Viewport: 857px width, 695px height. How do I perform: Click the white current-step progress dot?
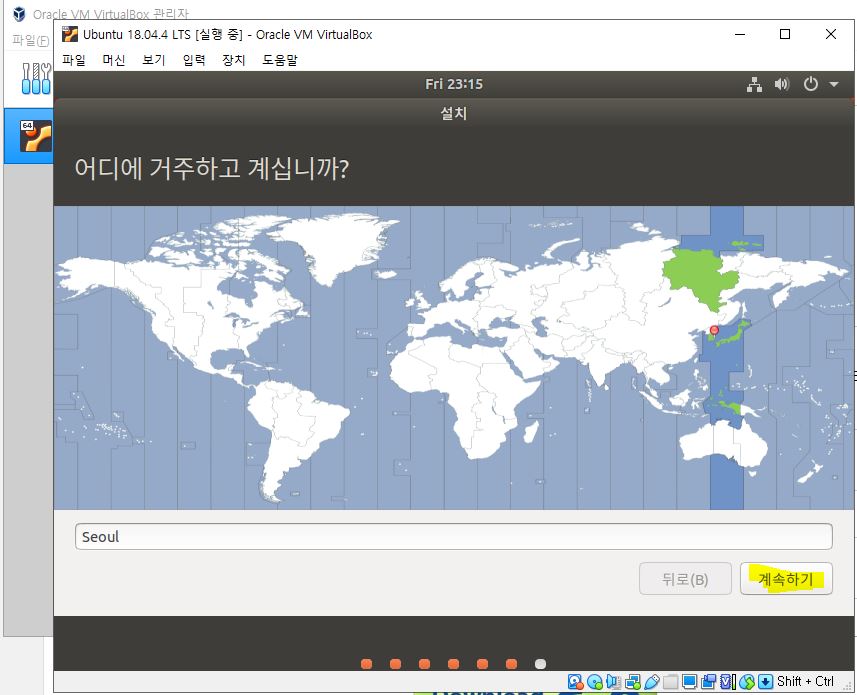[540, 664]
